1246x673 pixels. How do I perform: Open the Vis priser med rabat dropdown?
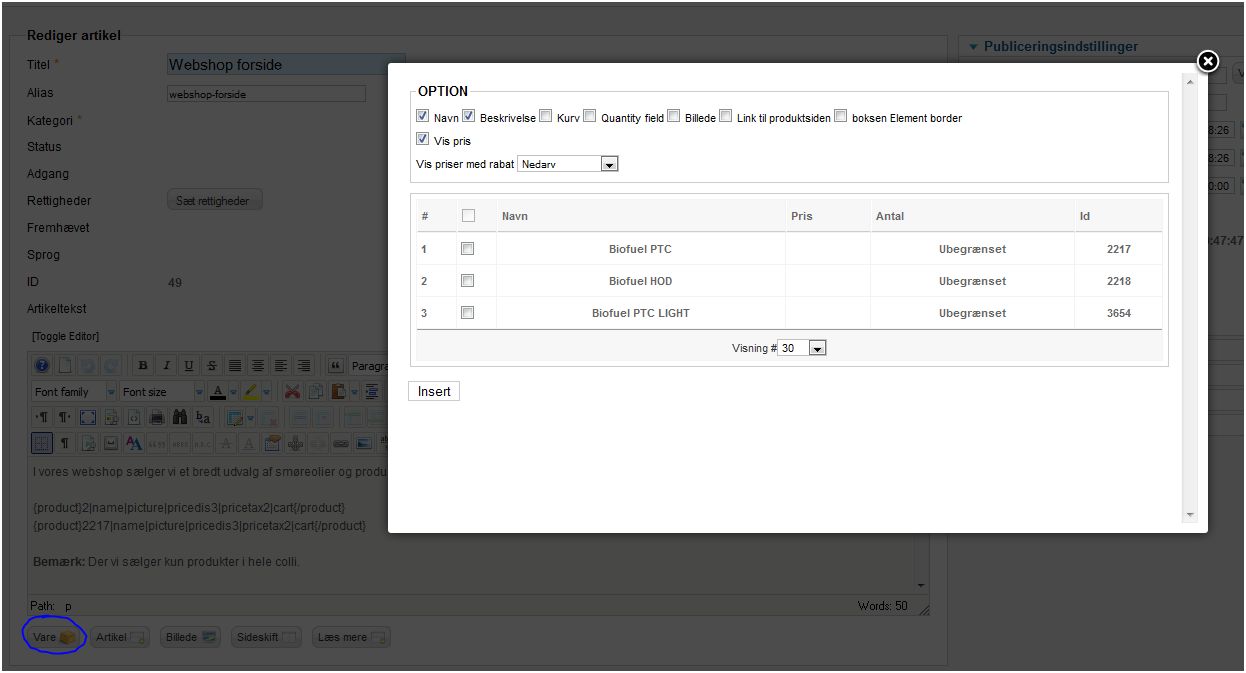568,164
